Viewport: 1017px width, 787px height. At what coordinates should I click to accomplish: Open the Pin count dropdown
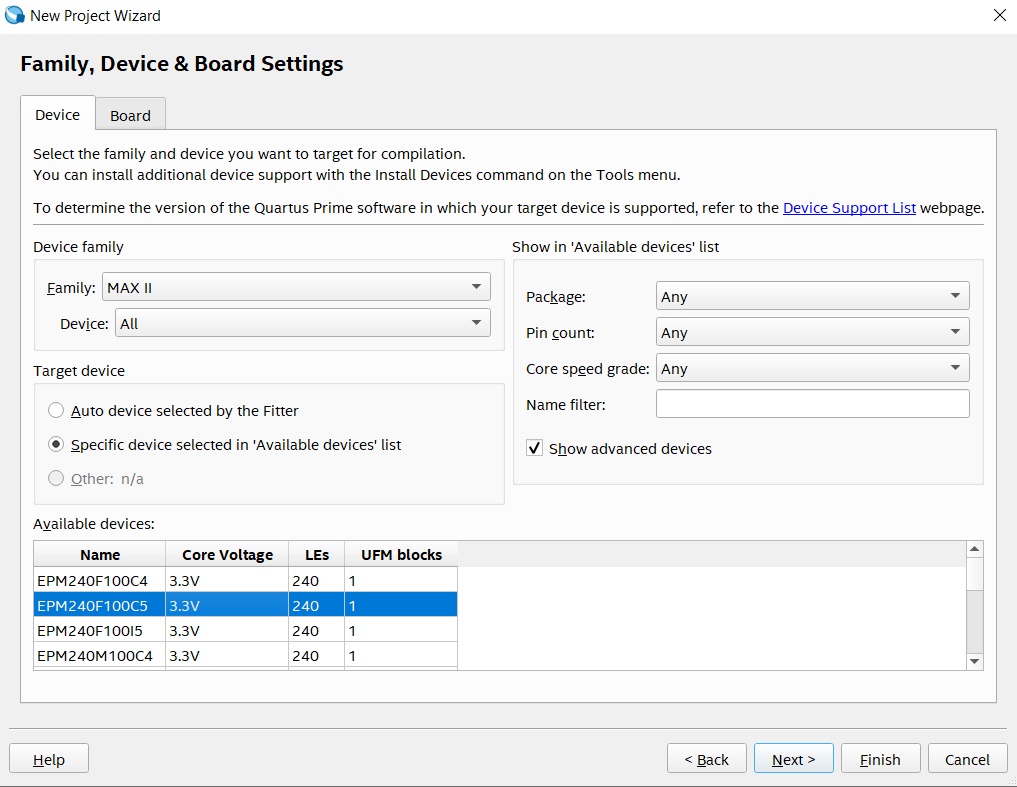point(812,332)
